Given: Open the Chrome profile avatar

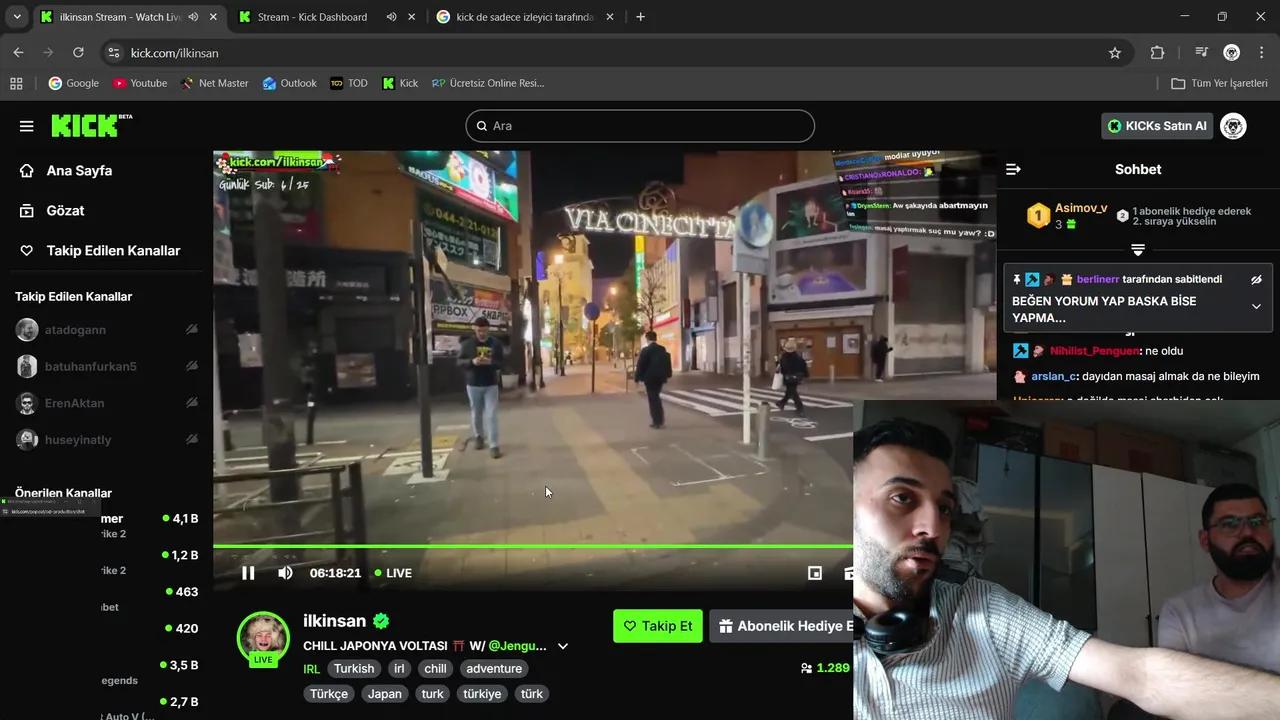Looking at the screenshot, I should 1232,53.
